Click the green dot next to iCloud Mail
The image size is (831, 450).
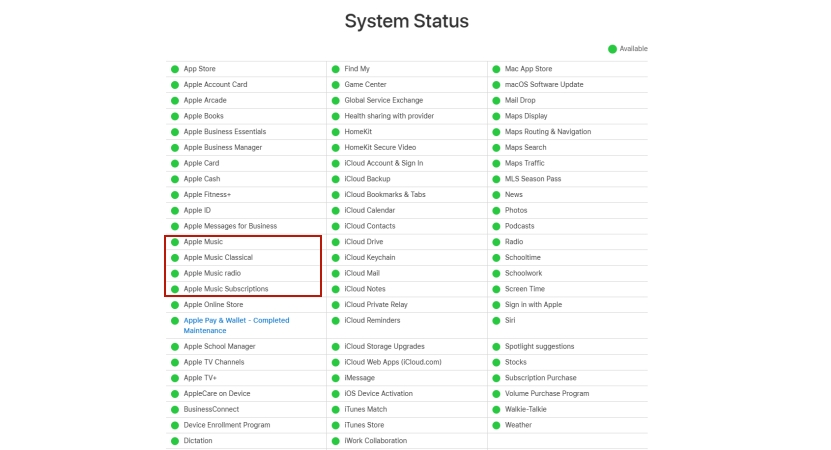point(335,273)
